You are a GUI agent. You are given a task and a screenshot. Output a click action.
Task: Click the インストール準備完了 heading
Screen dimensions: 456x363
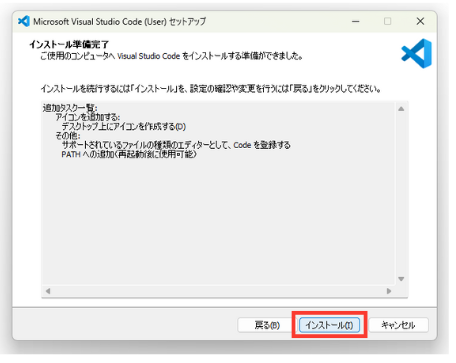69,44
